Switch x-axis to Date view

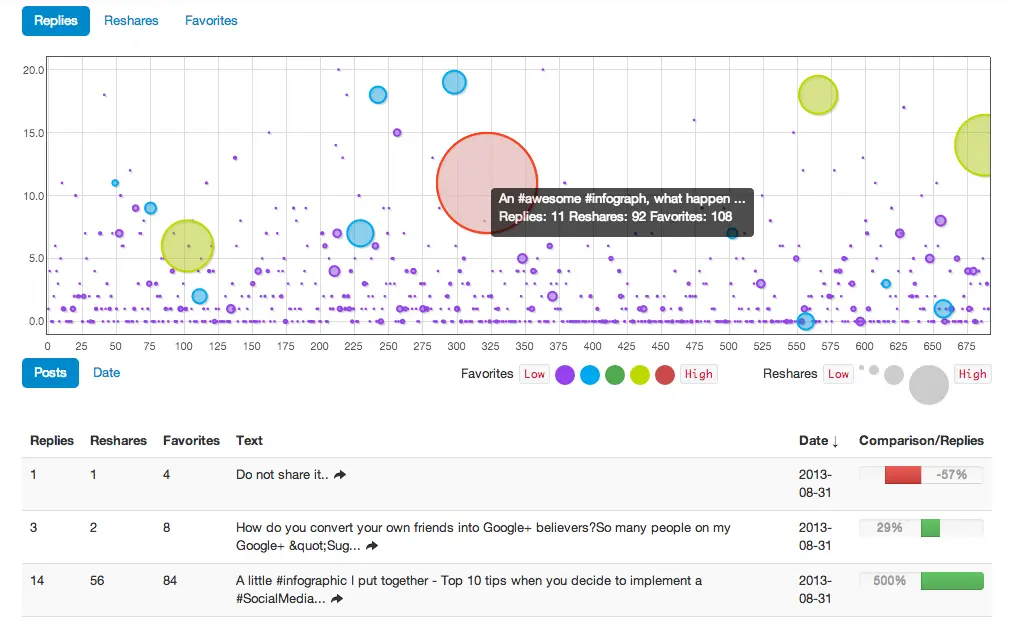point(106,373)
